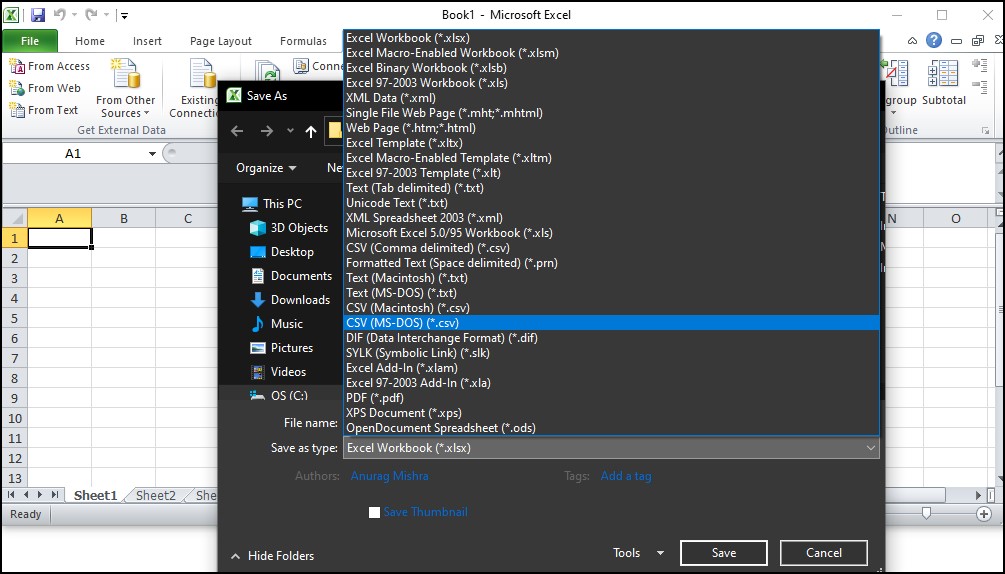Collapse the pane with Hide Folders
Screen dimensions: 1005x574
pos(272,556)
